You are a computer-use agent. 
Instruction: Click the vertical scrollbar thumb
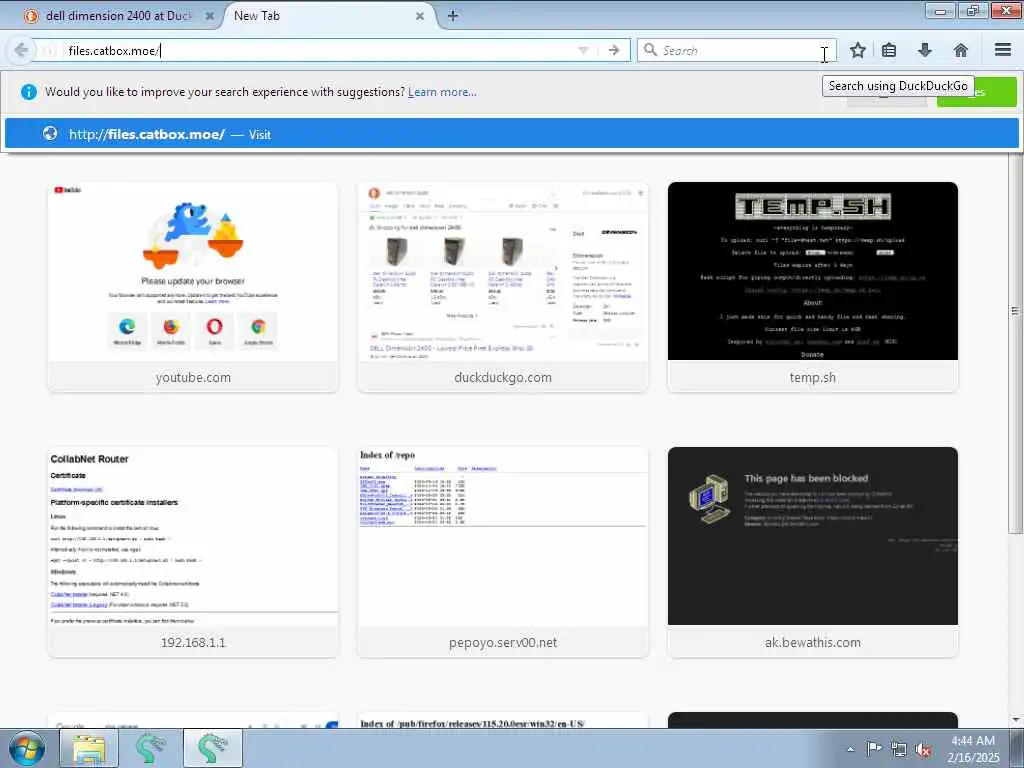tap(1016, 343)
